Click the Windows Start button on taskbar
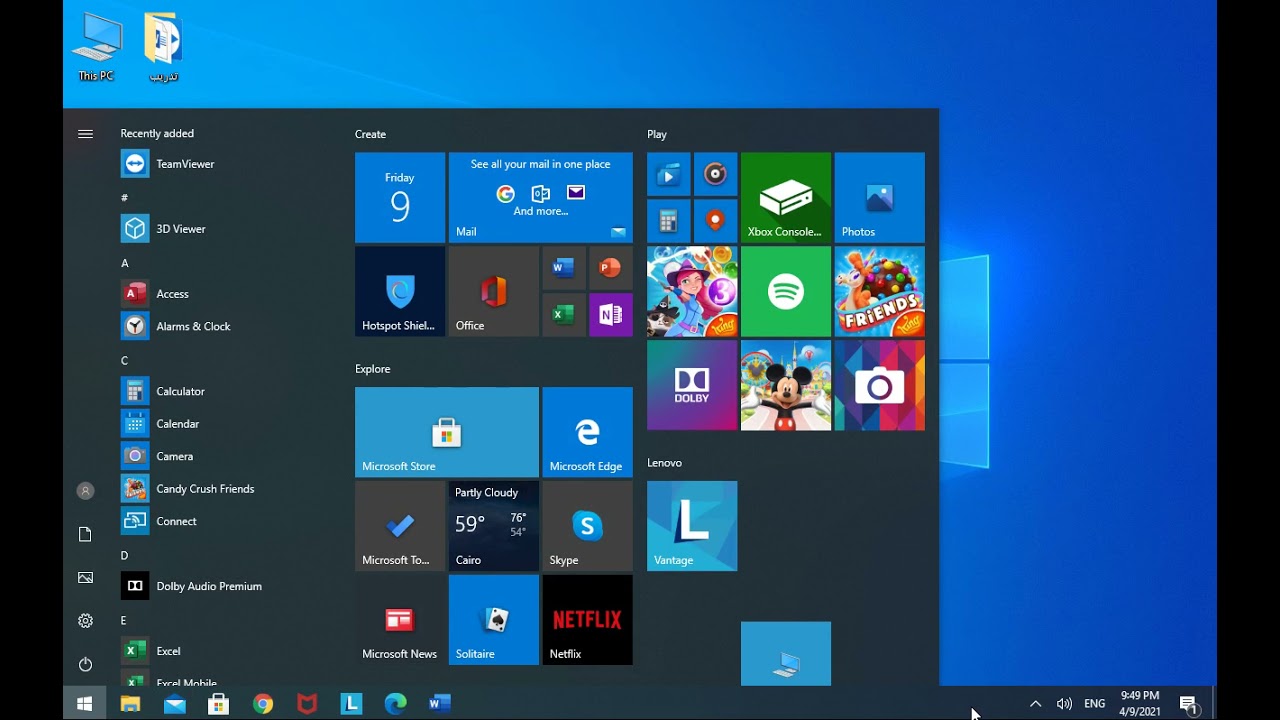The image size is (1280, 720). pos(85,704)
